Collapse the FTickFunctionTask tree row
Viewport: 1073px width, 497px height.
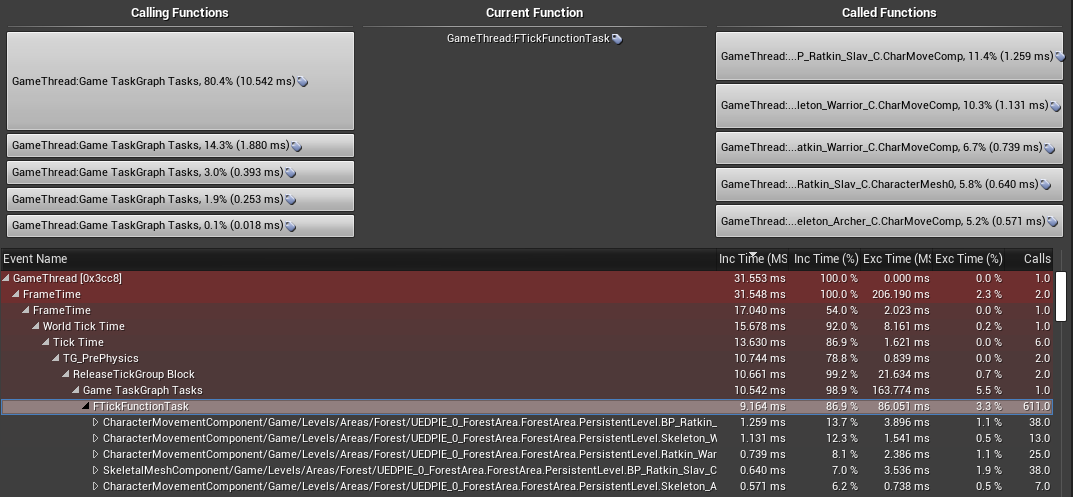coord(86,407)
